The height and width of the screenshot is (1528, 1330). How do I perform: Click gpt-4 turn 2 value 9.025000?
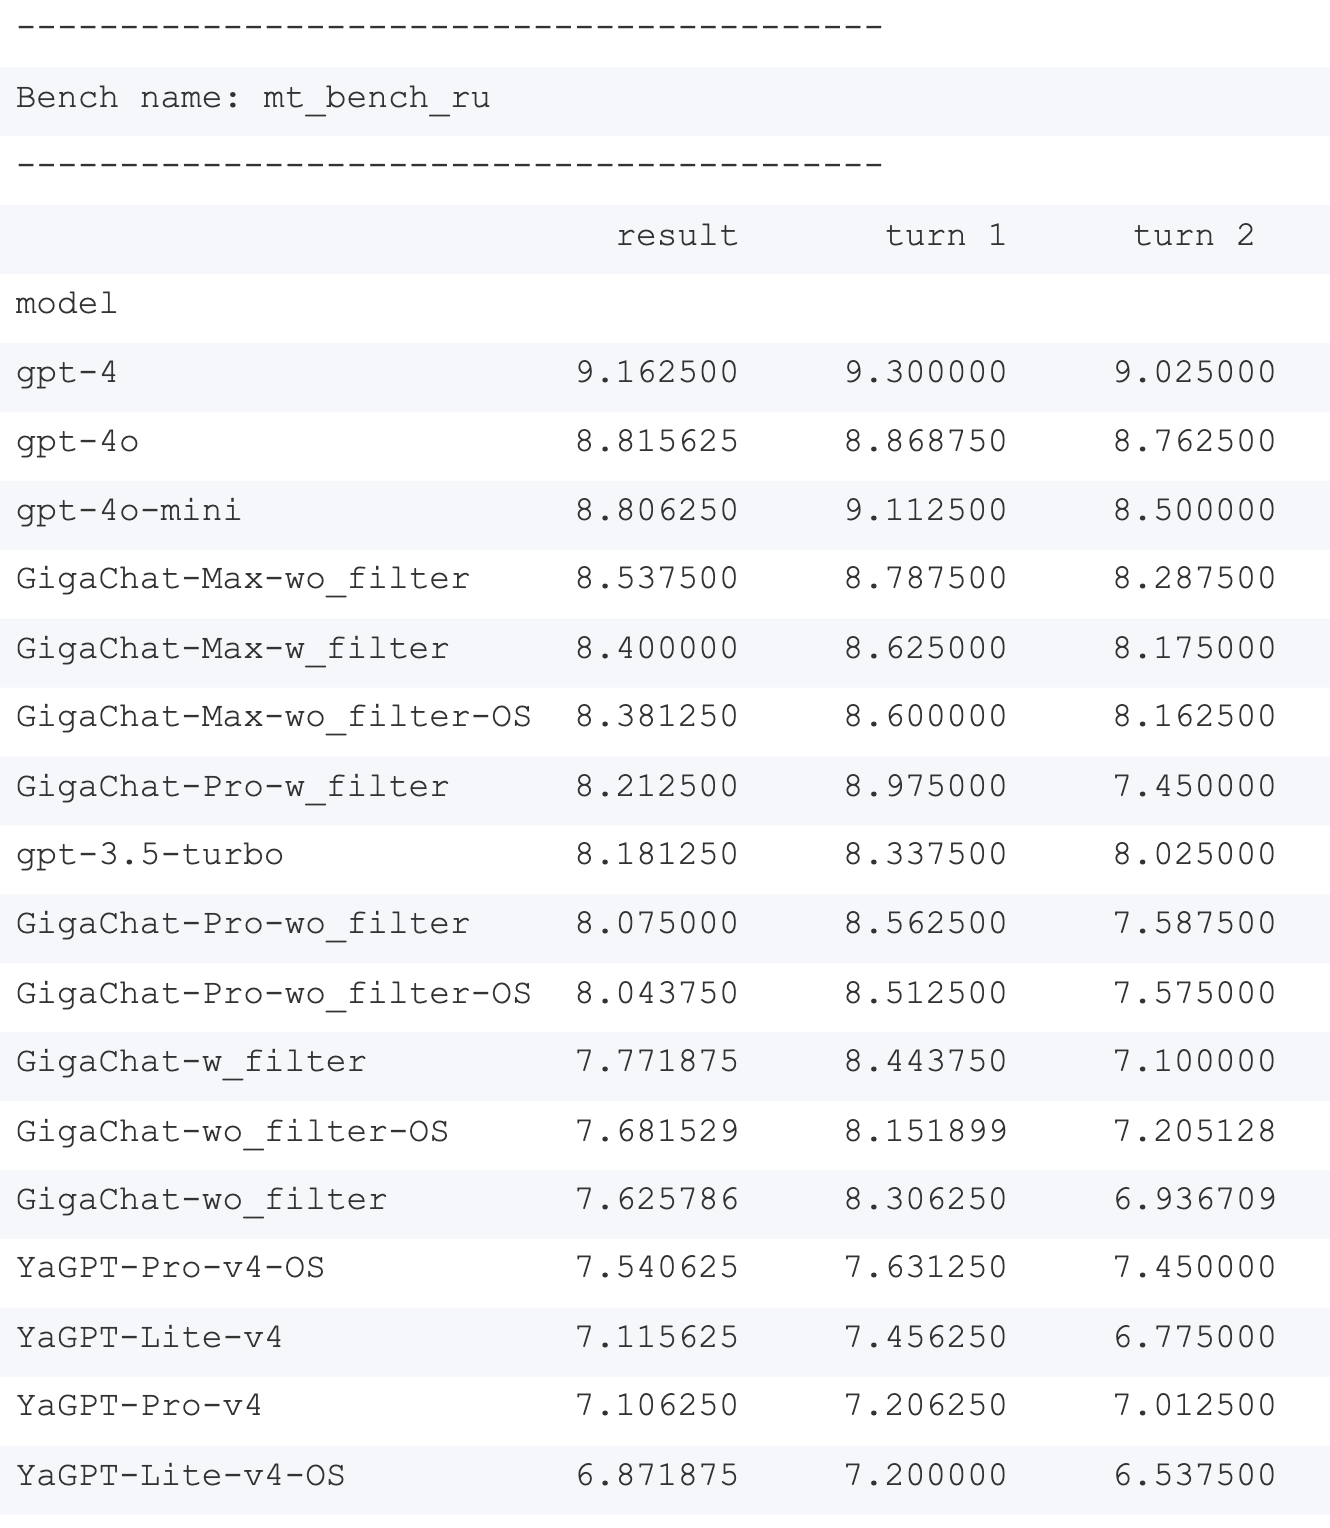click(1195, 373)
